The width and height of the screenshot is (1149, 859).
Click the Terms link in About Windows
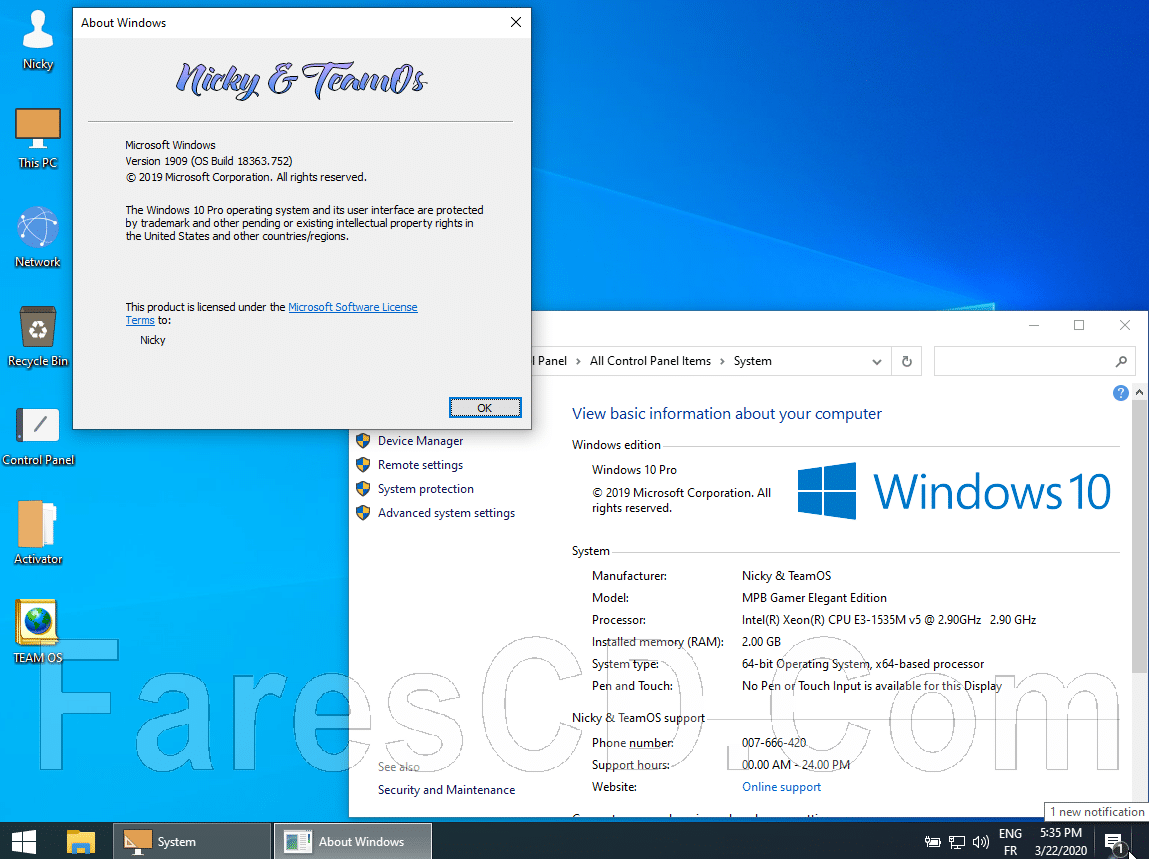[x=140, y=320]
